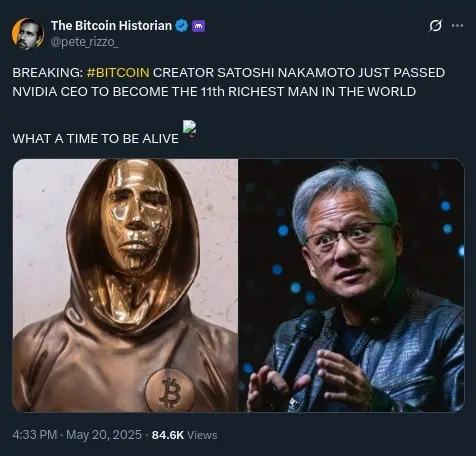Select the display name The Bitcoin Historian
This screenshot has width=476, height=456.
111,26
